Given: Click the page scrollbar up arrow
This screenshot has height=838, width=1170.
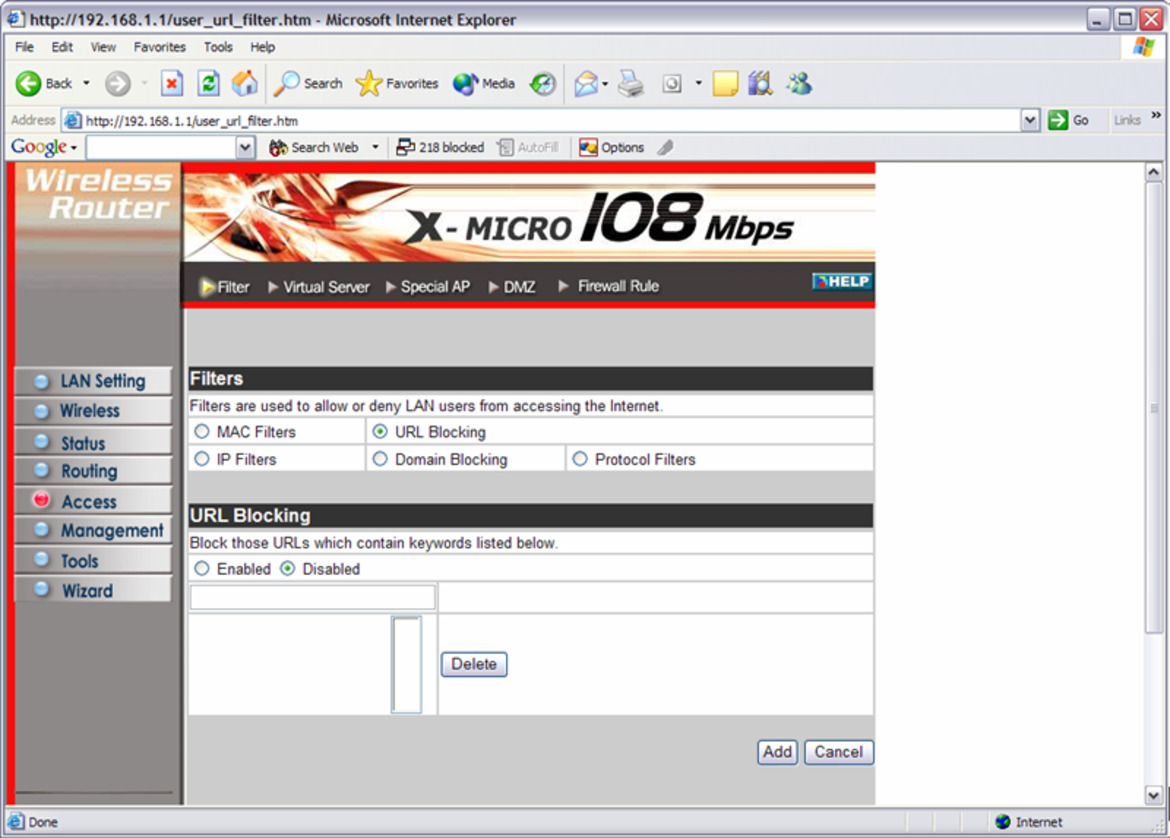Looking at the screenshot, I should coord(1154,172).
